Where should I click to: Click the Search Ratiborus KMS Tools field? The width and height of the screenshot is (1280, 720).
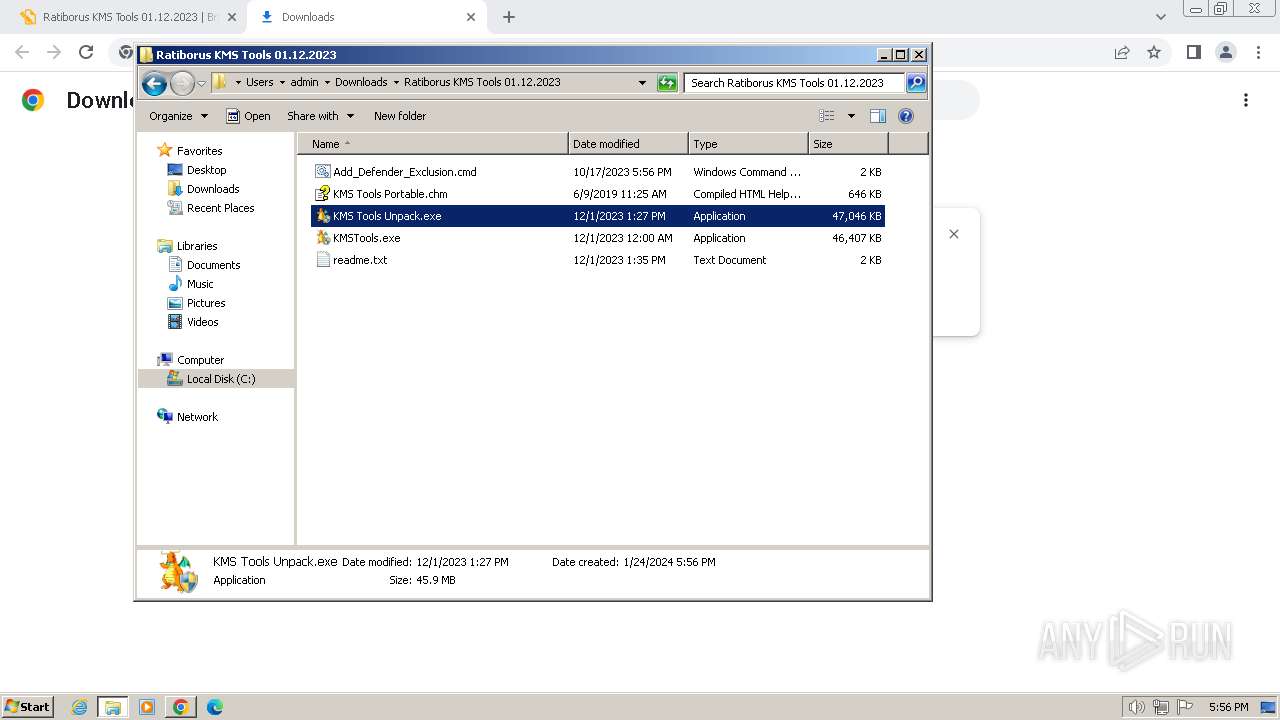coord(795,83)
